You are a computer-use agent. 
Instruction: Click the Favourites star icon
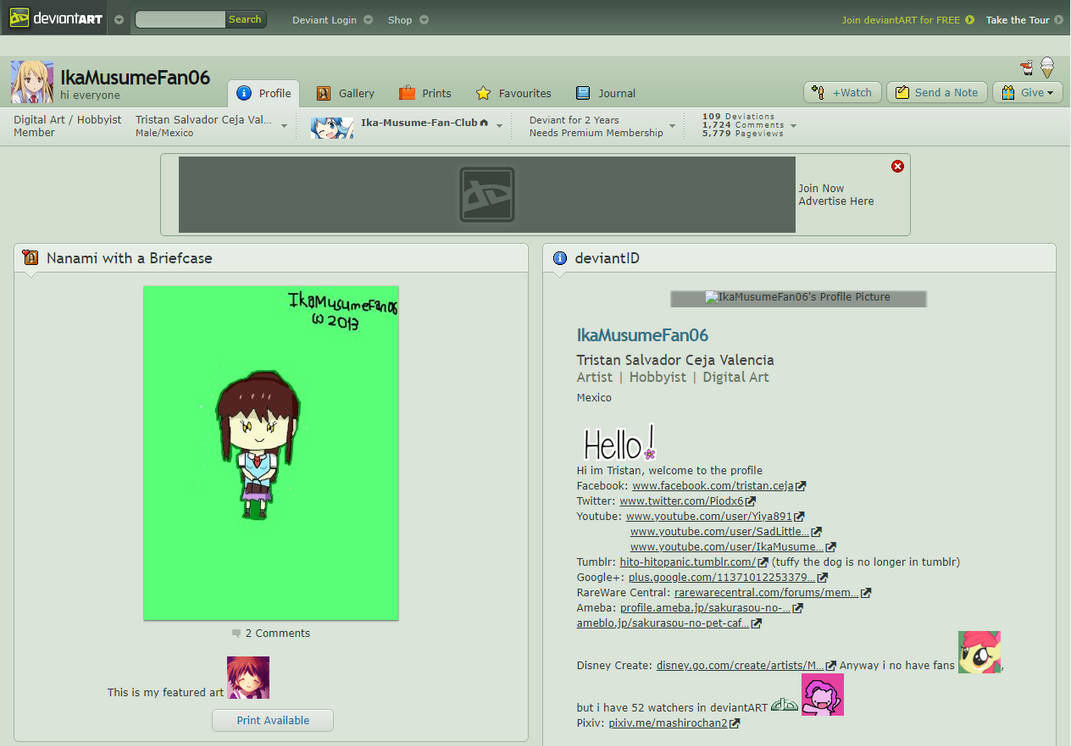484,93
